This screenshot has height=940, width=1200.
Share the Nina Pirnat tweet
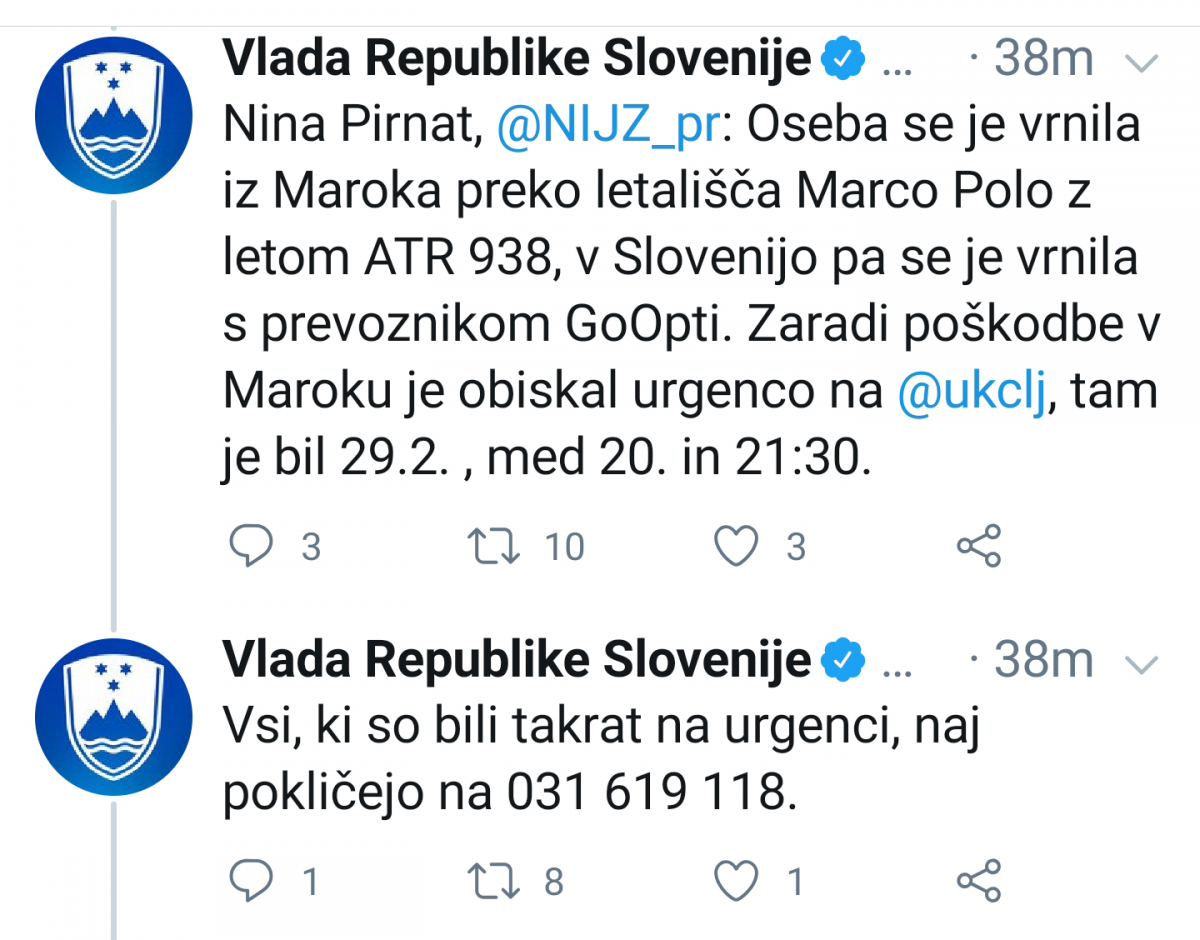tap(979, 546)
